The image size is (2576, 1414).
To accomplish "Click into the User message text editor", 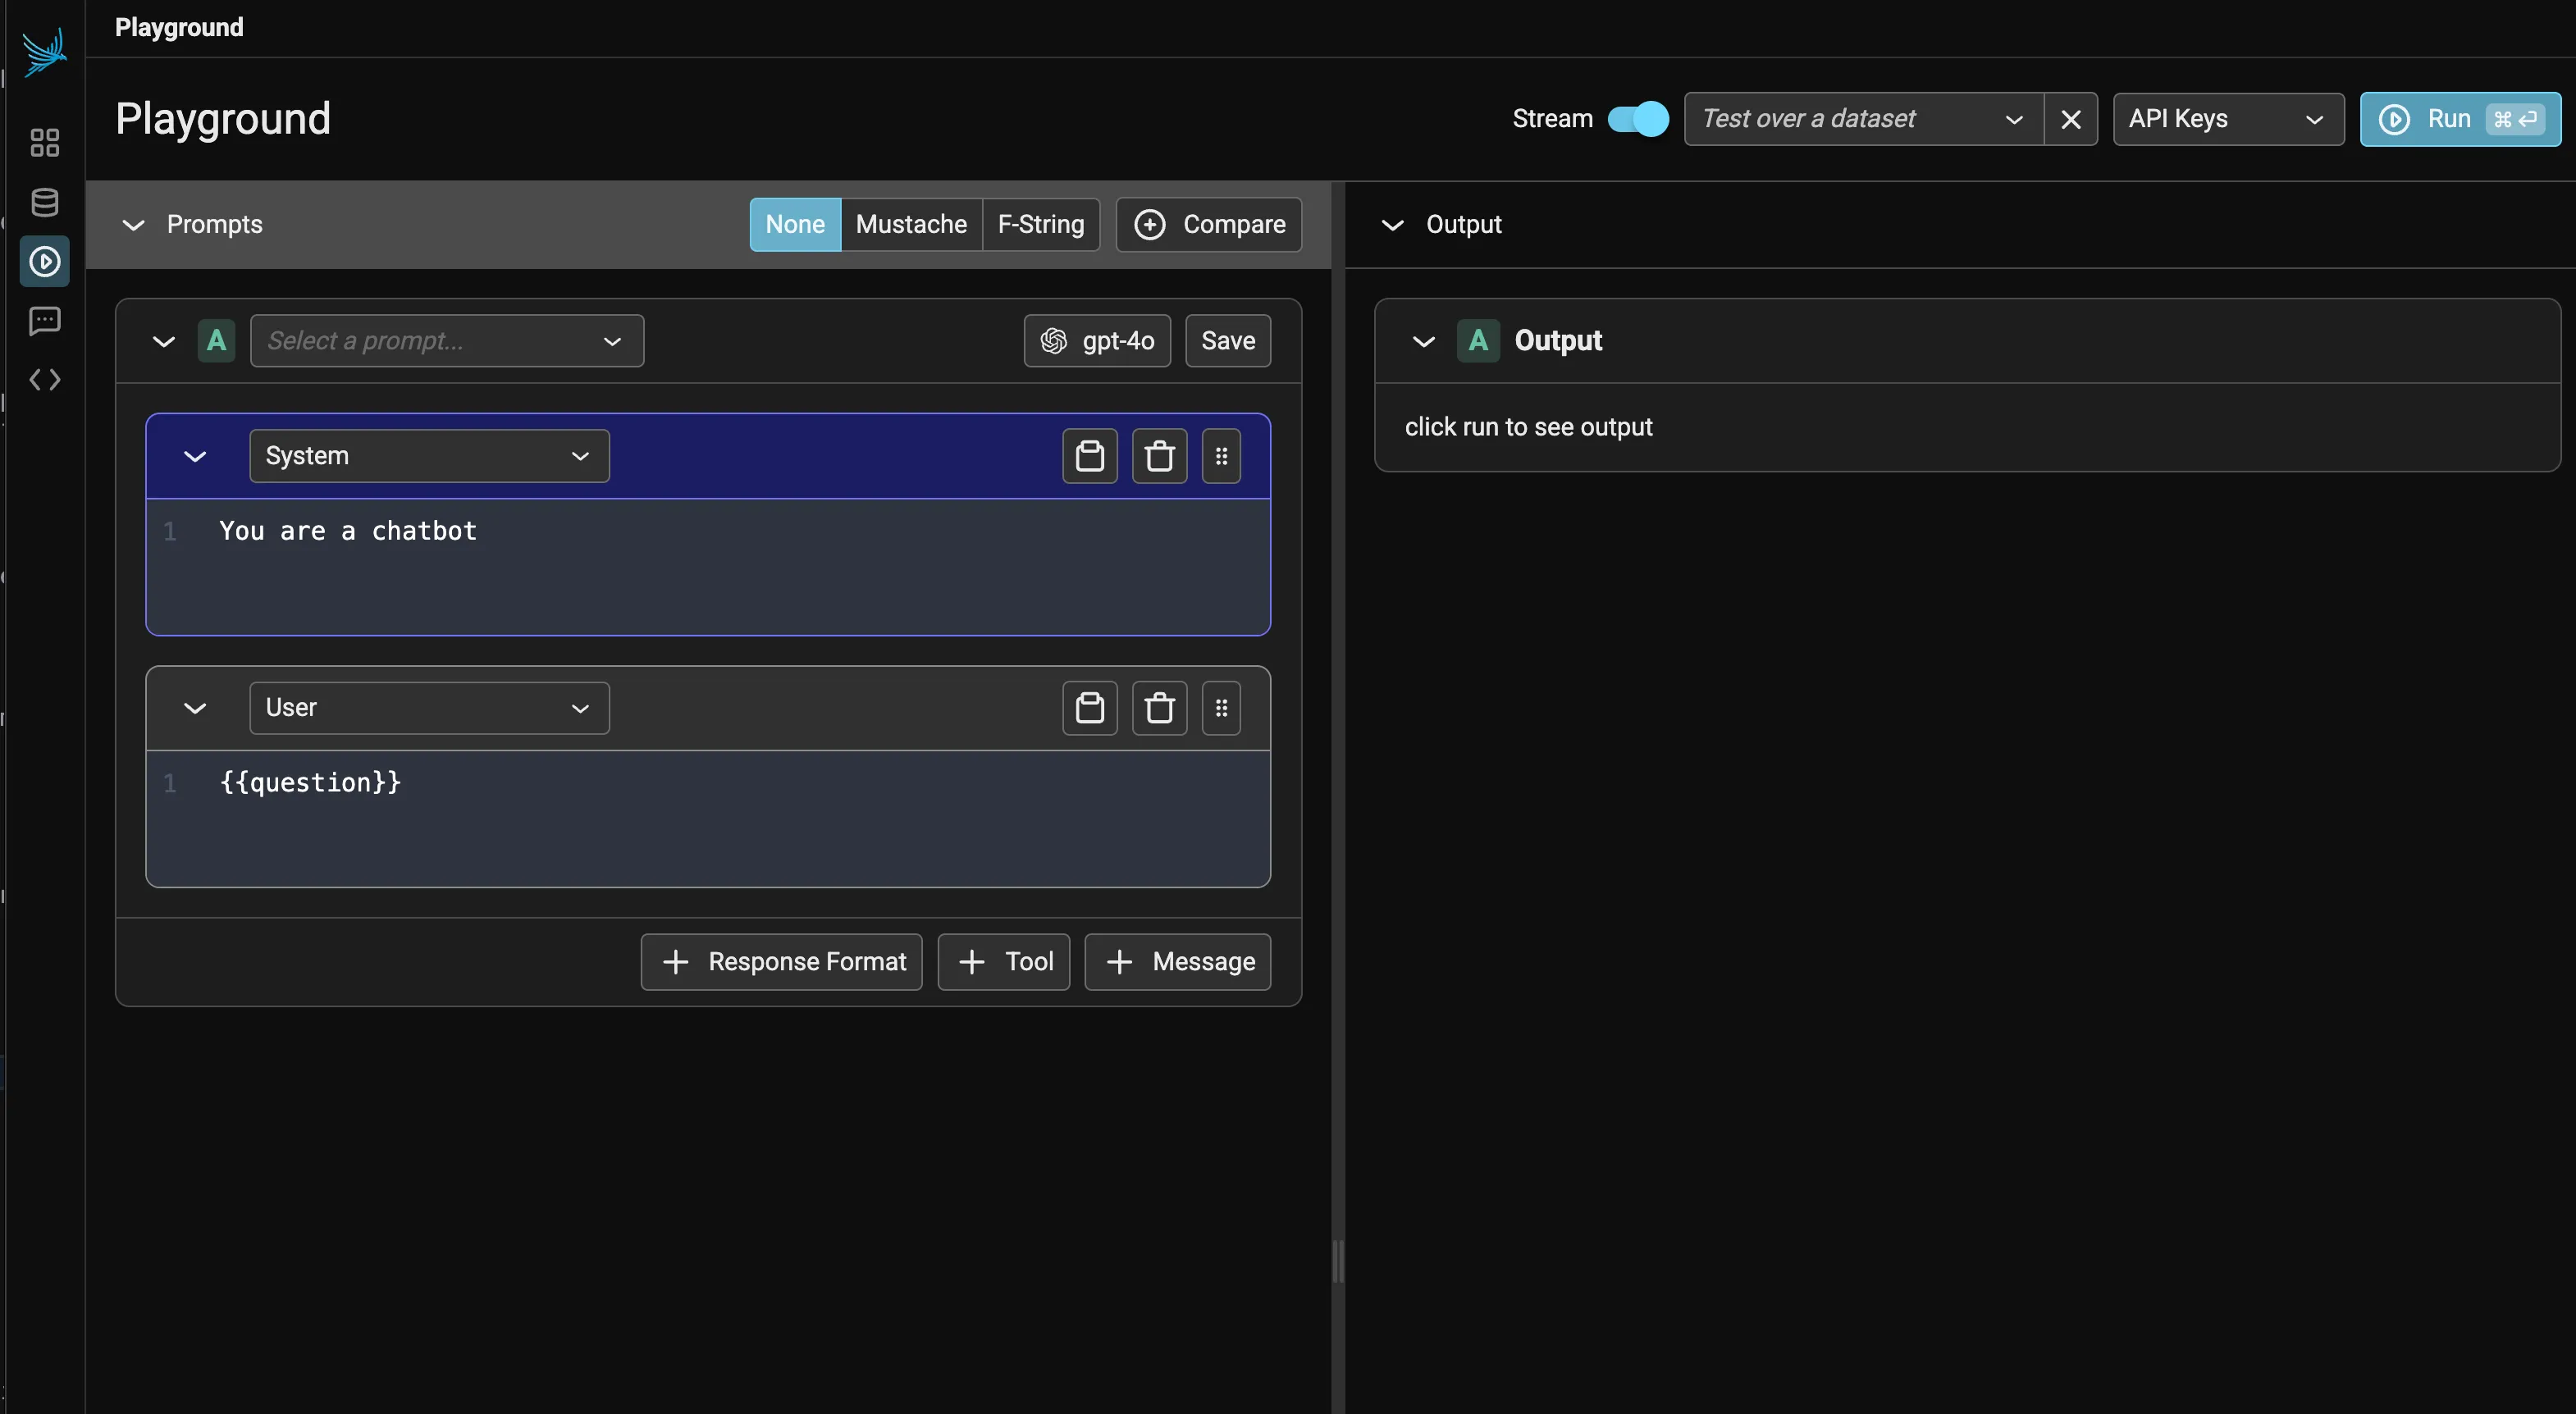I will pos(700,815).
